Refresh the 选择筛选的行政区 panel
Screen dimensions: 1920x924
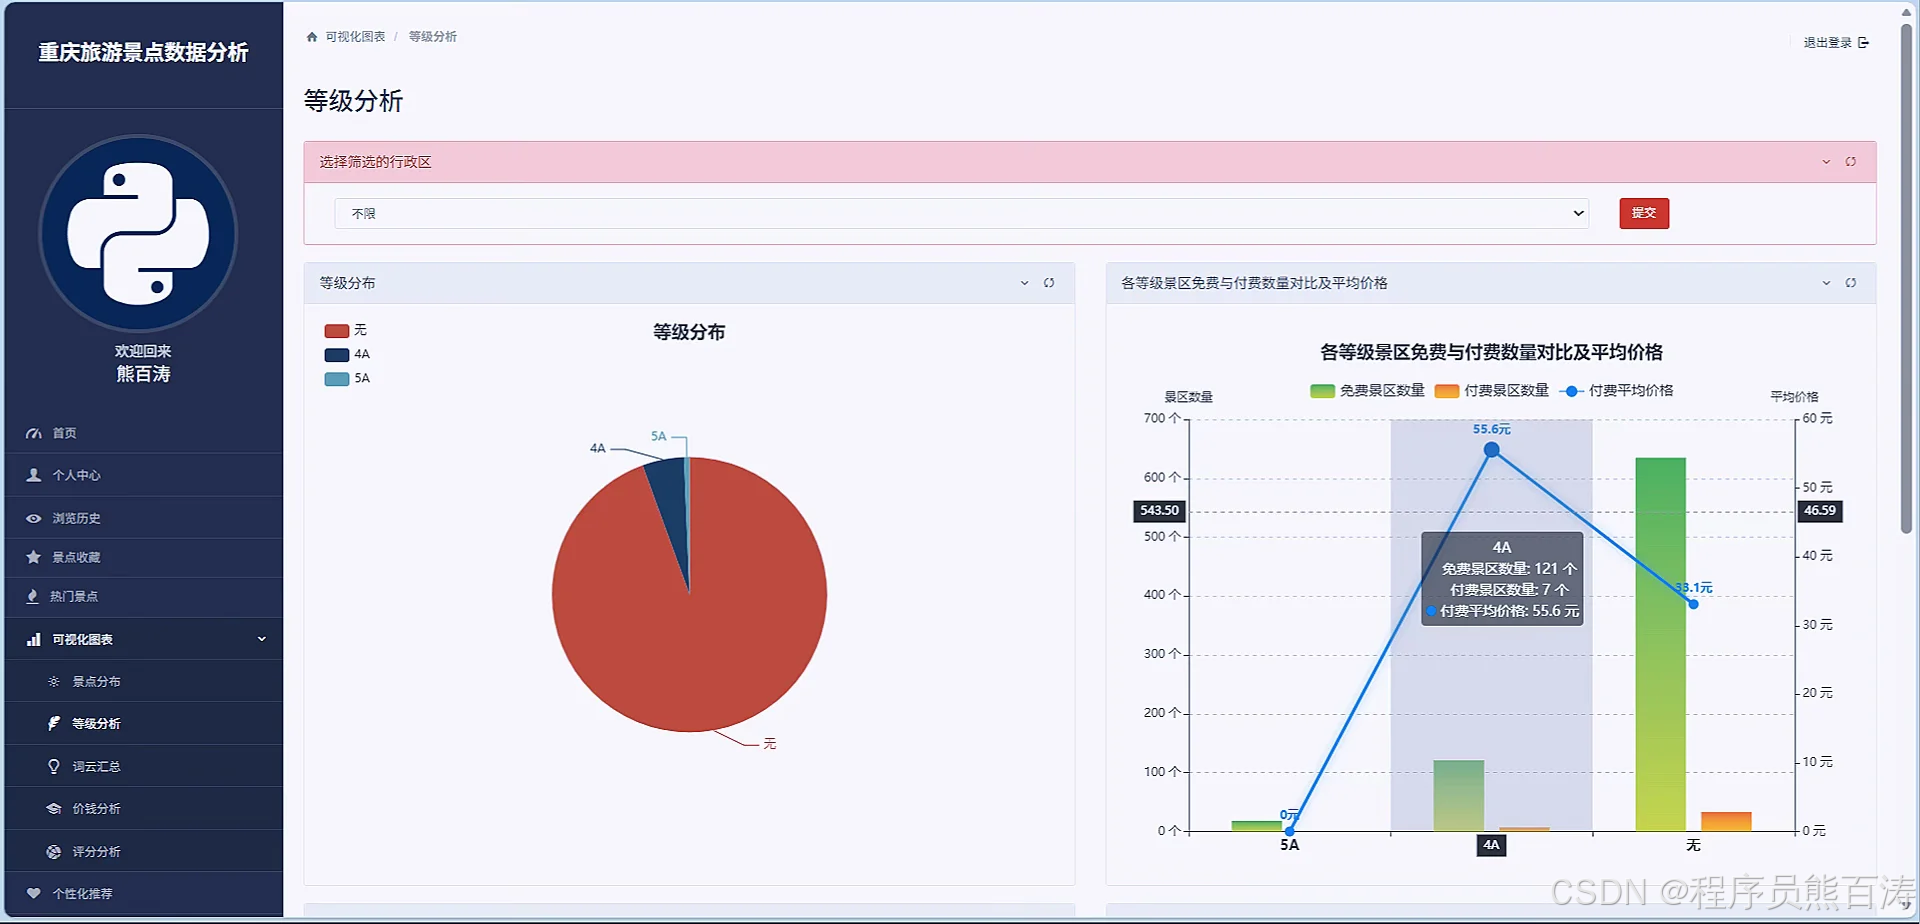click(x=1851, y=162)
